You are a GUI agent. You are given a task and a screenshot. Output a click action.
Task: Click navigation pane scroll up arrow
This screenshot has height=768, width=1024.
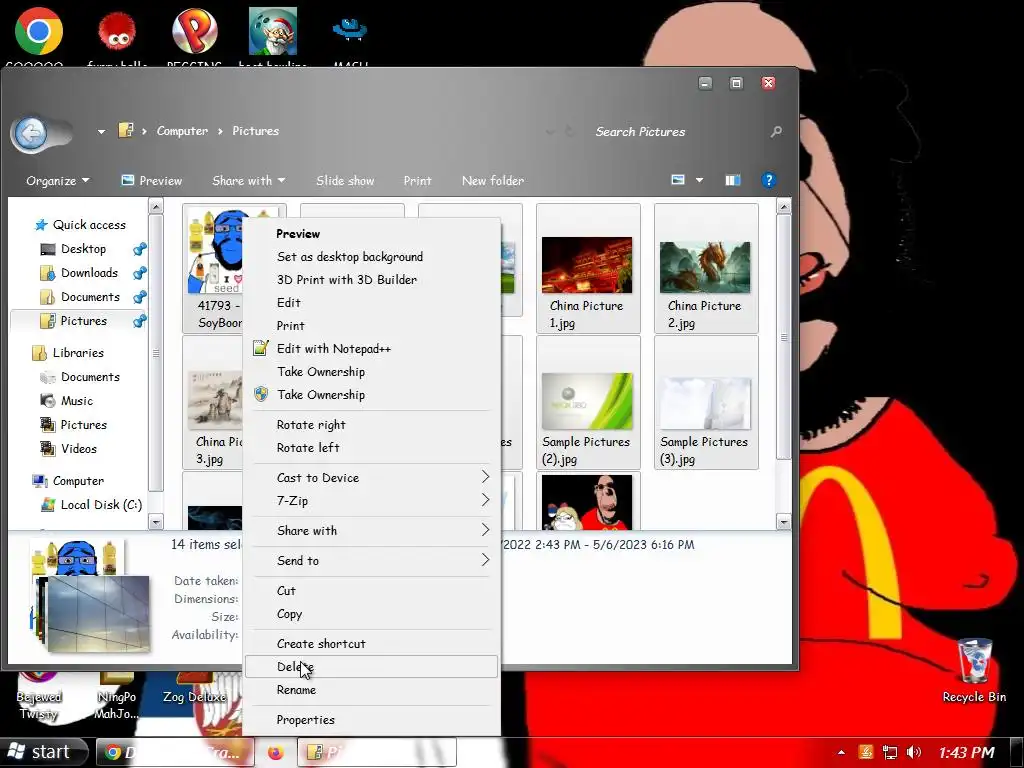tap(156, 207)
